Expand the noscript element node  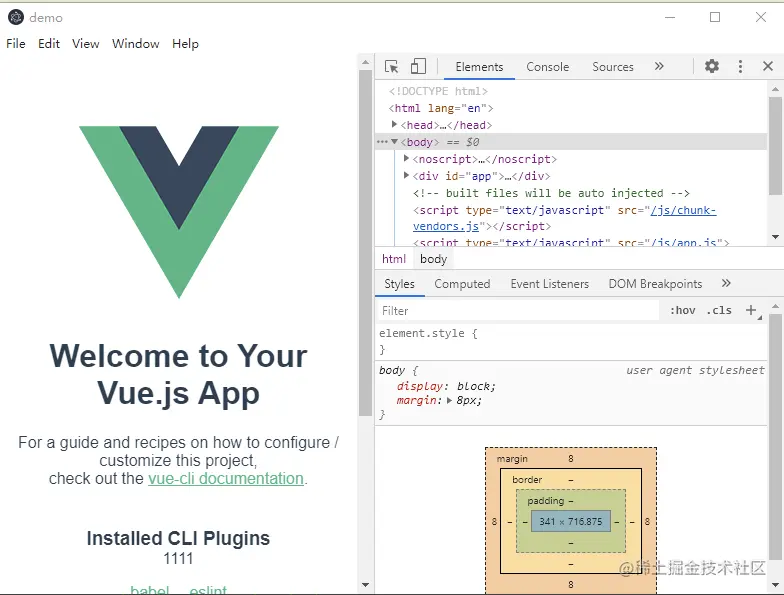pos(406,158)
